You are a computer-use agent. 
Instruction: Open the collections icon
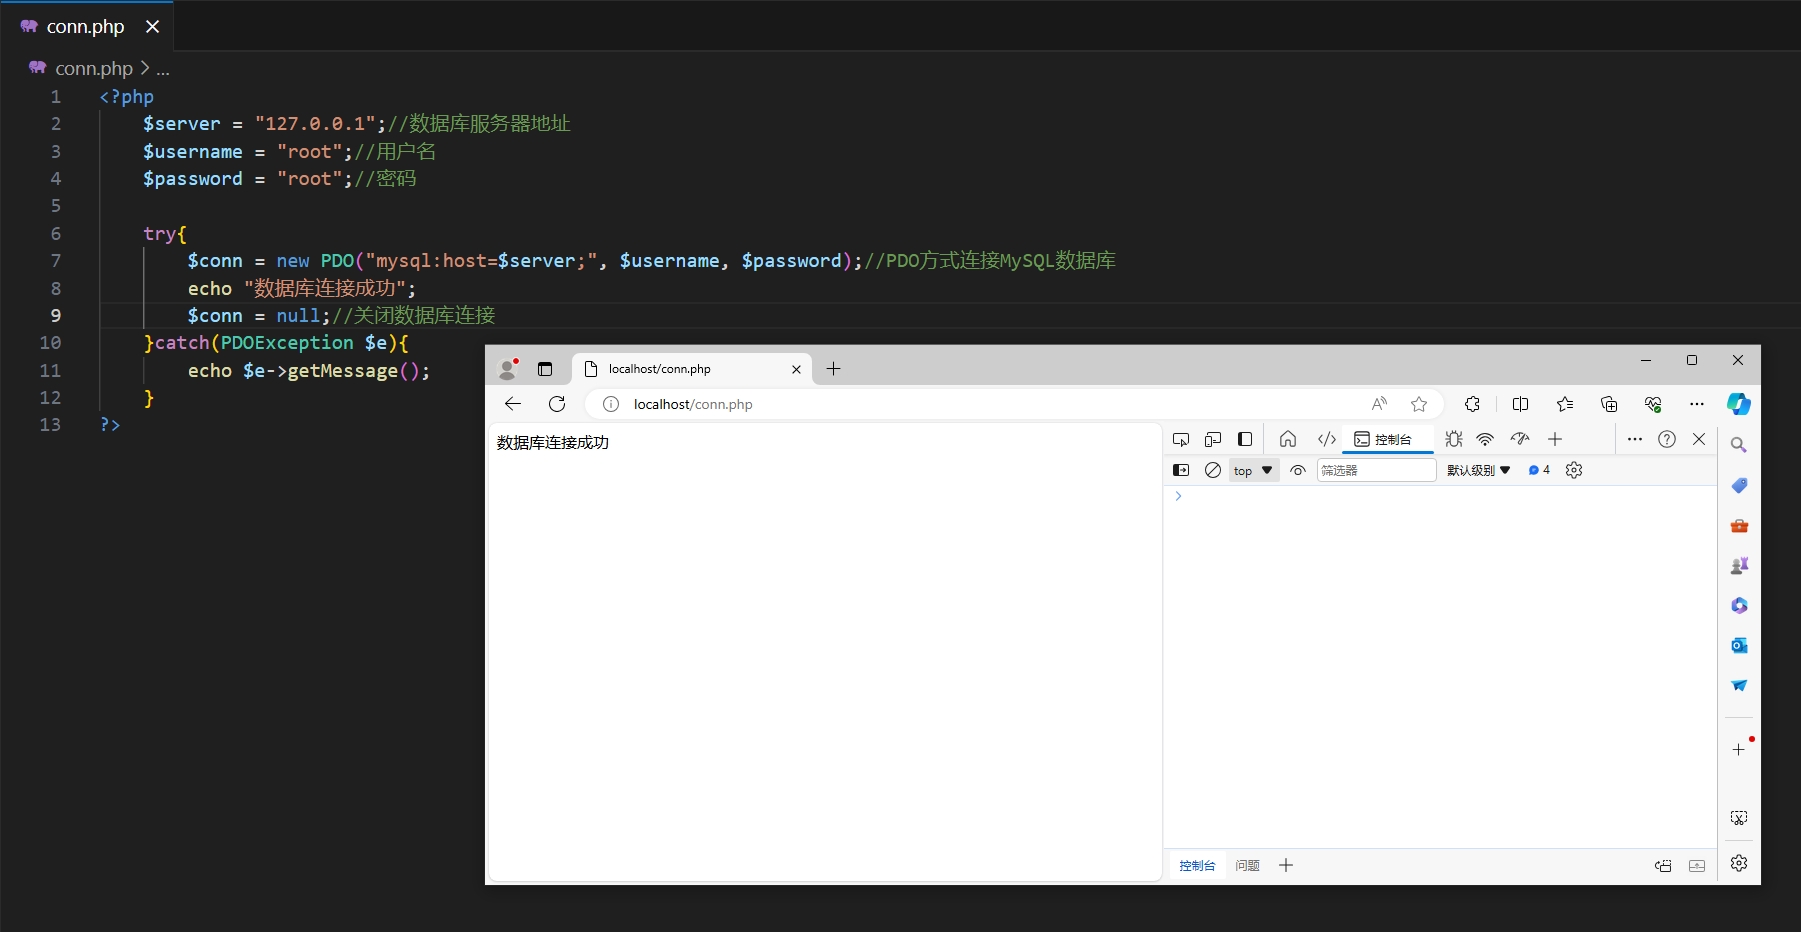(x=1609, y=404)
